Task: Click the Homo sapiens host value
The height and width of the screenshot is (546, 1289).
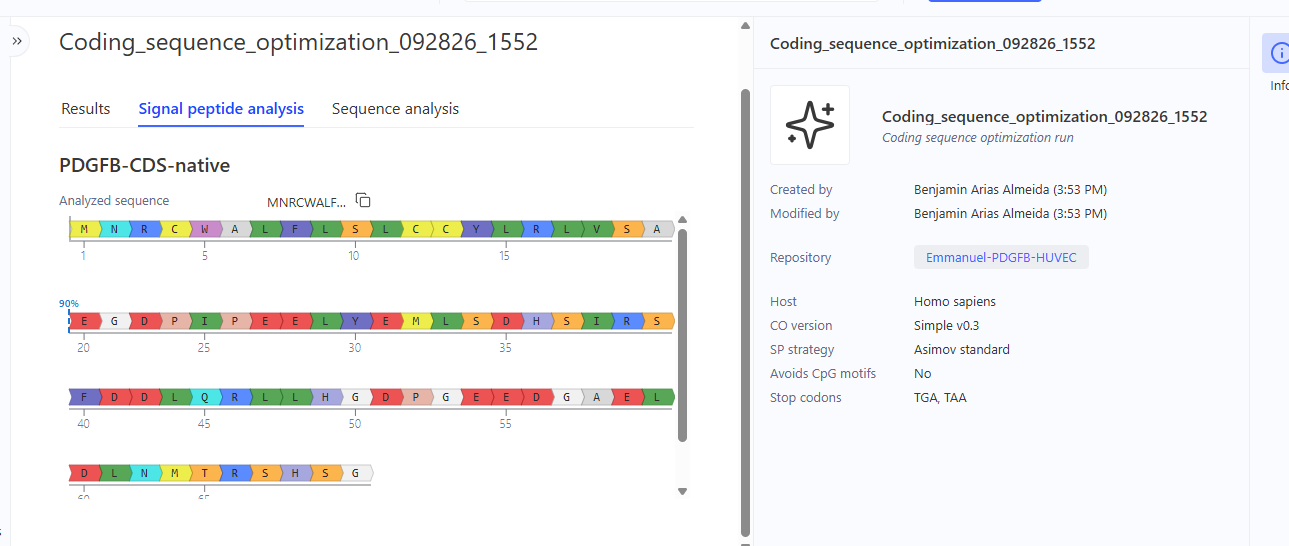Action: tap(955, 301)
